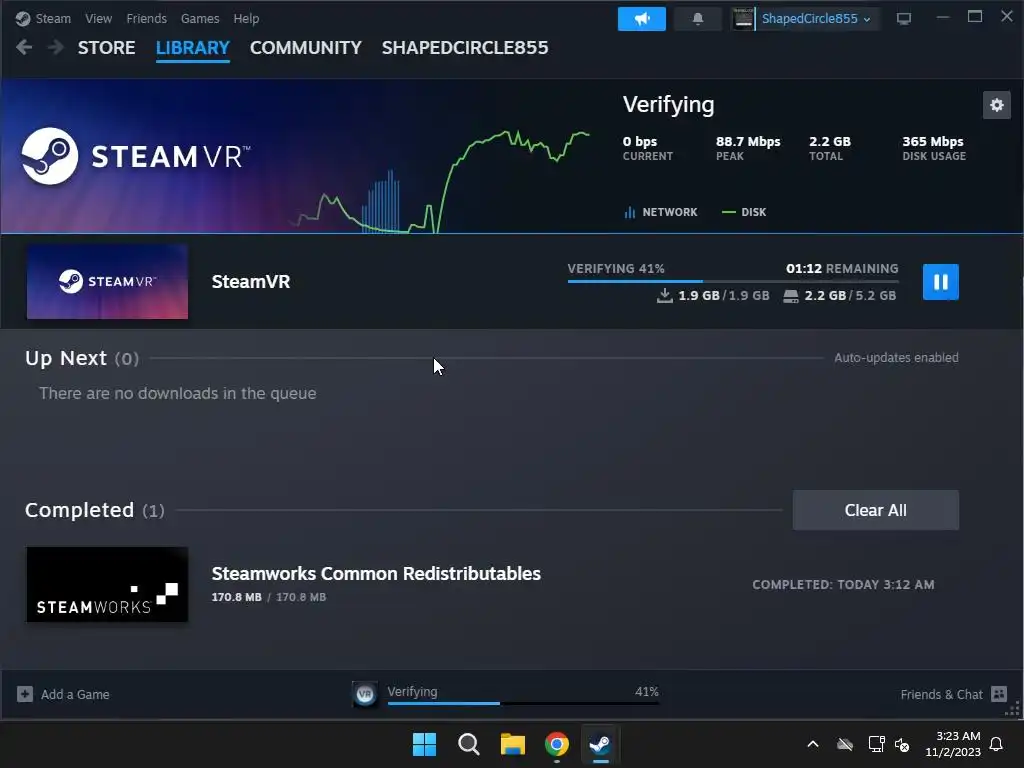The width and height of the screenshot is (1024, 768).
Task: Click the SteamVR verifying progress bar
Action: [x=733, y=281]
